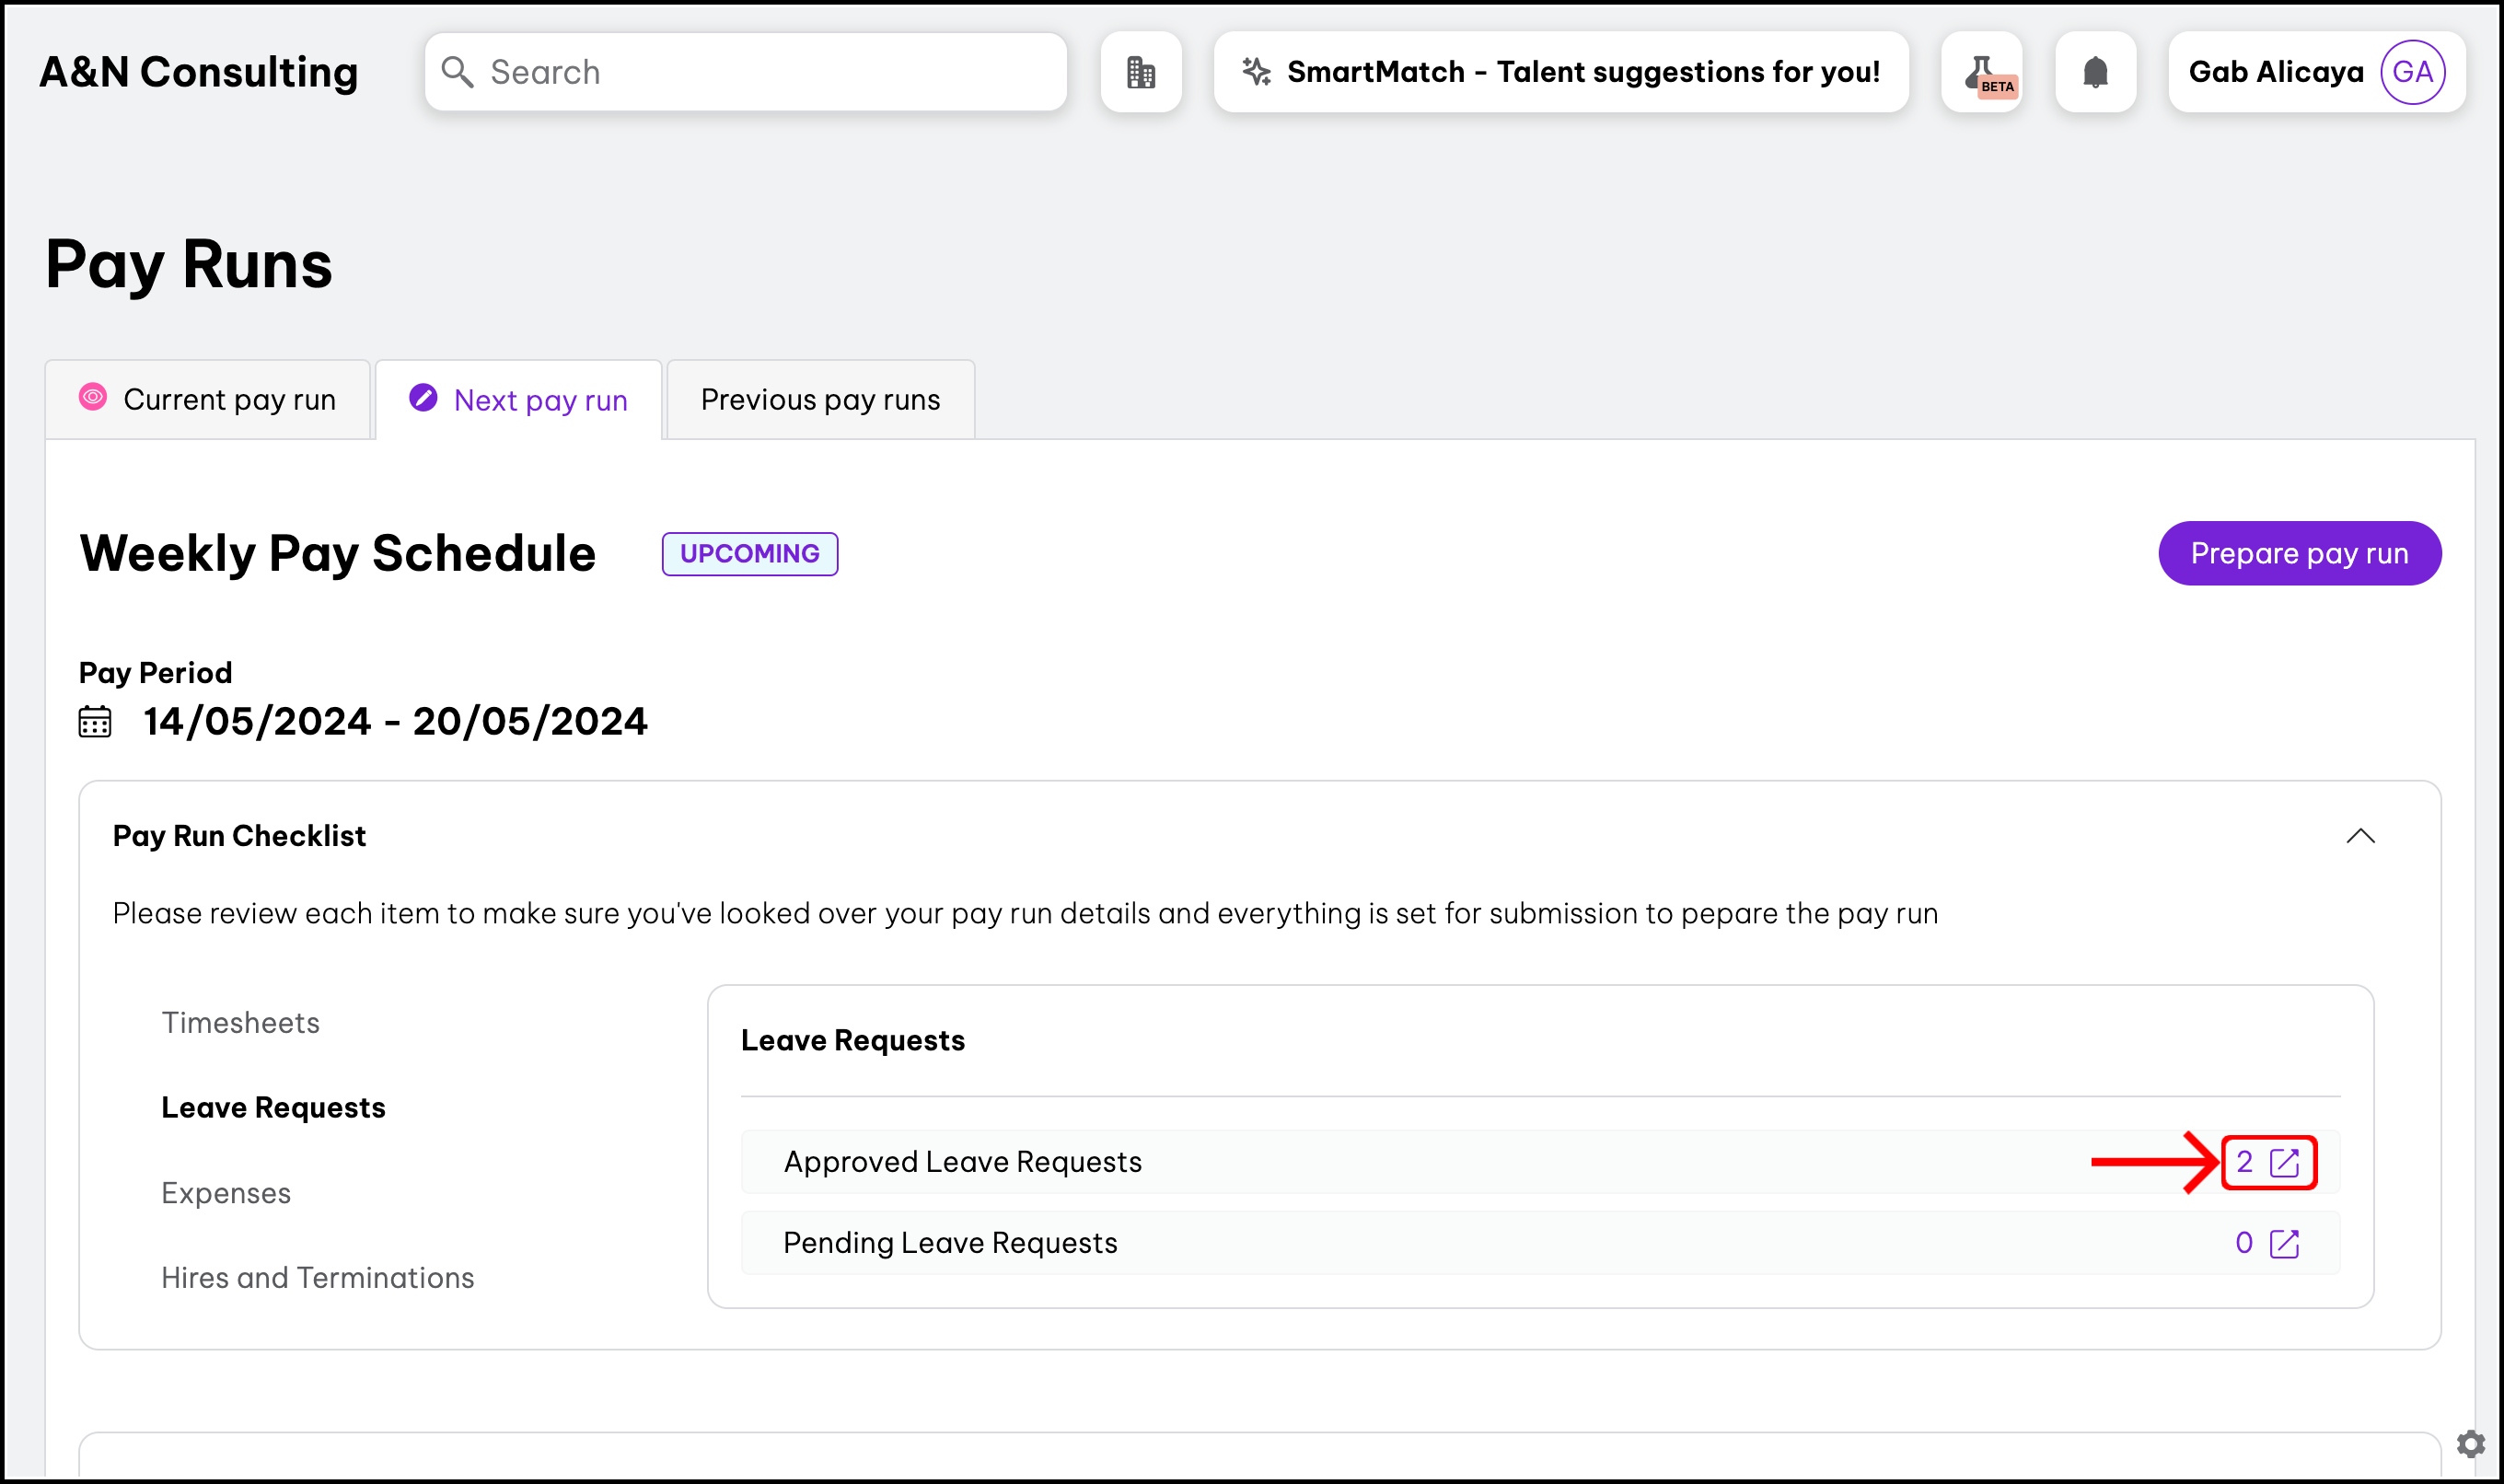Click the A&N Consulting logo text
The width and height of the screenshot is (2504, 1484).
198,72
